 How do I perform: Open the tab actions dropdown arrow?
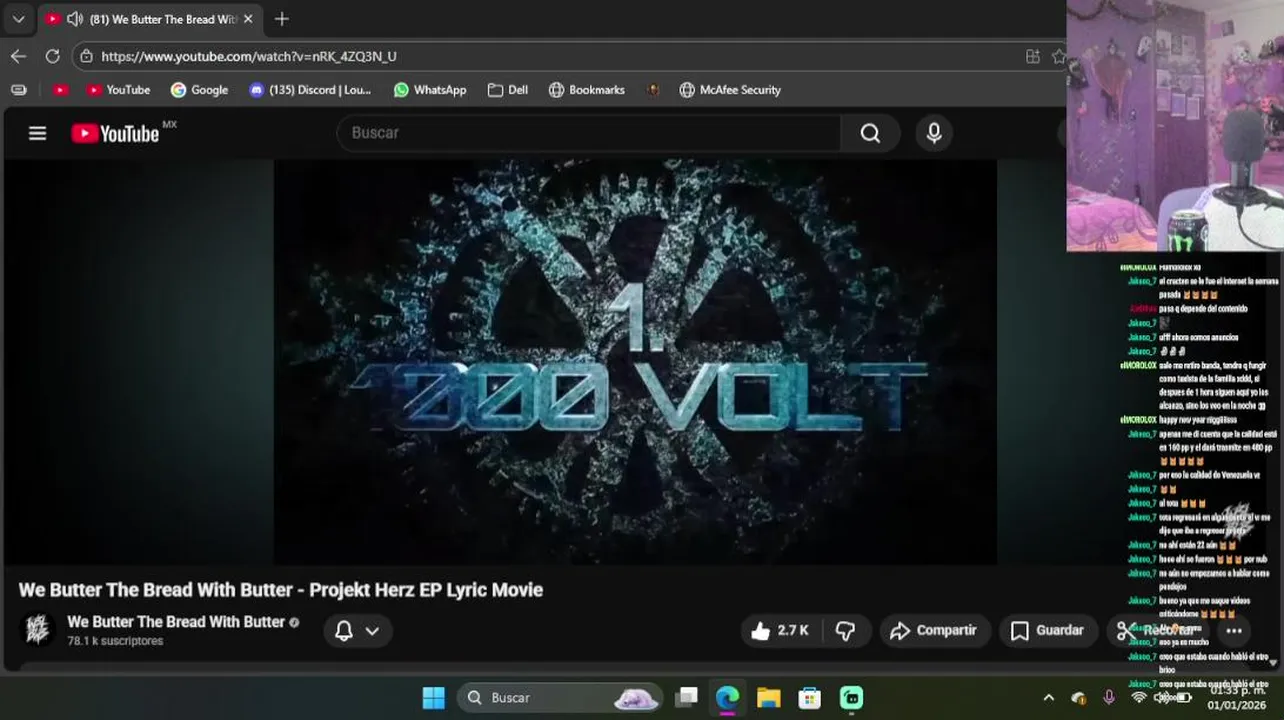(18, 19)
